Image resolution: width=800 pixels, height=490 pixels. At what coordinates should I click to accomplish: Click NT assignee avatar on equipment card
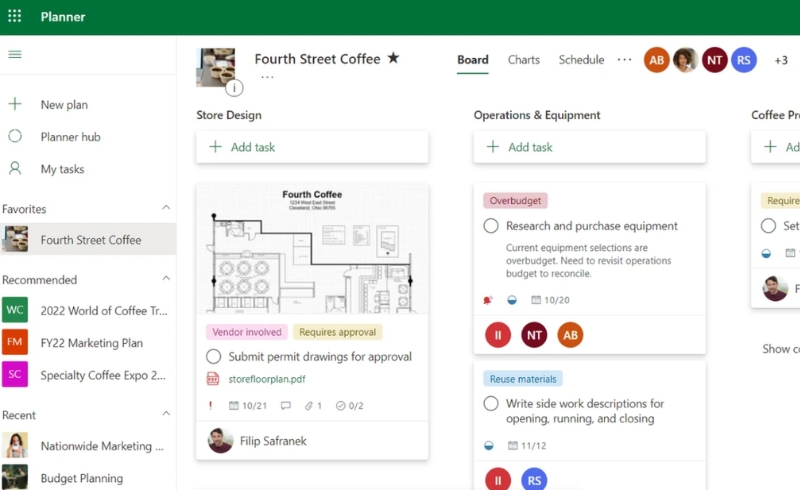pos(534,335)
